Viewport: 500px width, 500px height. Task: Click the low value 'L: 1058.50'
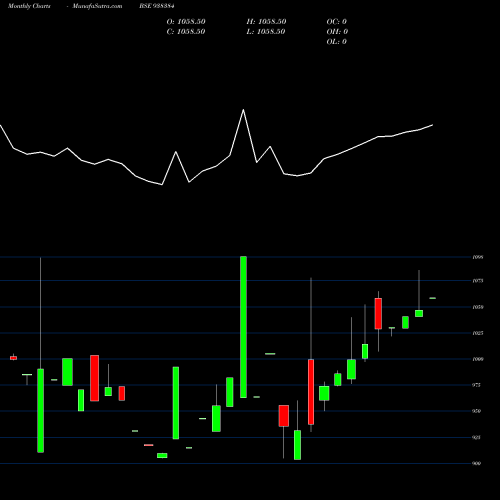tap(266, 32)
